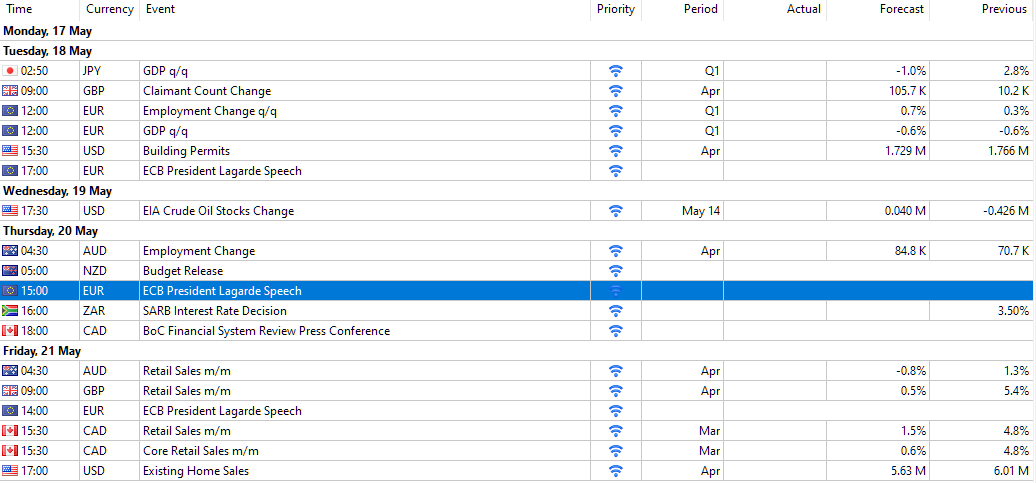The width and height of the screenshot is (1036, 483).
Task: Click the priority signal icon for Building Permits
Action: 616,151
